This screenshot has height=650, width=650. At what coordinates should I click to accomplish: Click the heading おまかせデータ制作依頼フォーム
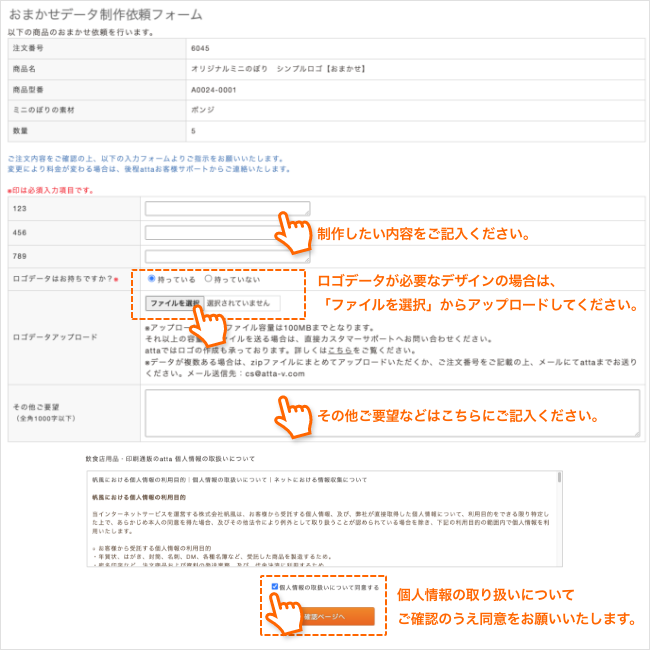tap(106, 15)
